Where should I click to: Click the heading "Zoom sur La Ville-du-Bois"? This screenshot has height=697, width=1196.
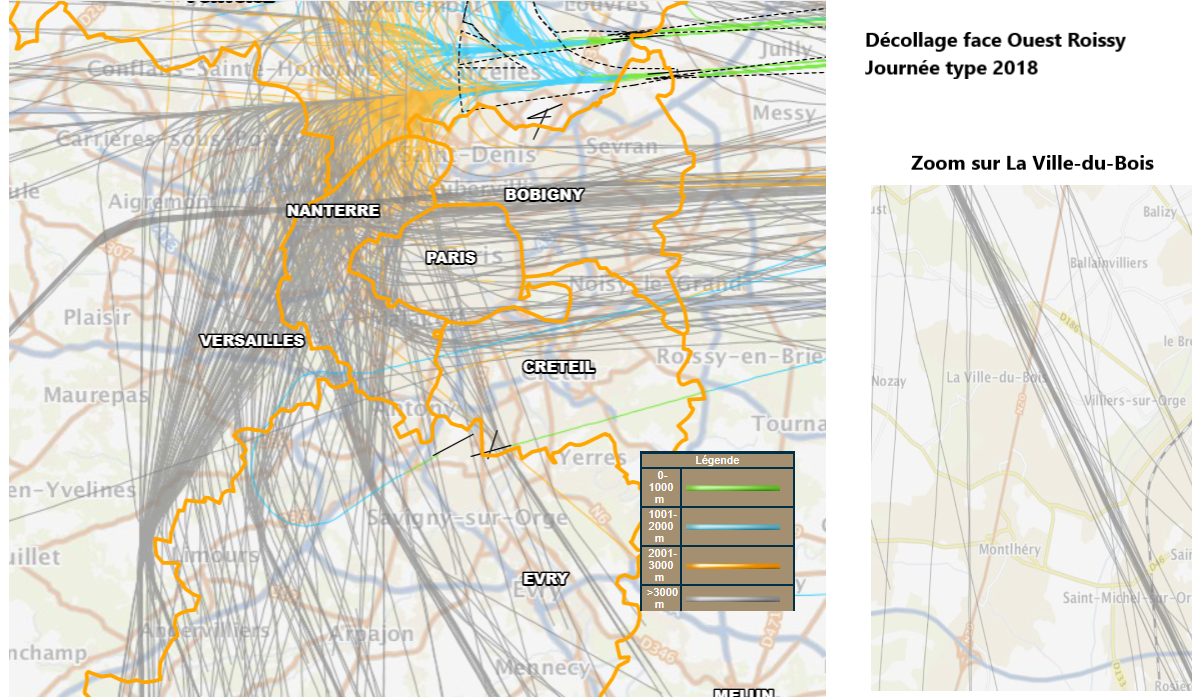pyautogui.click(x=1032, y=163)
